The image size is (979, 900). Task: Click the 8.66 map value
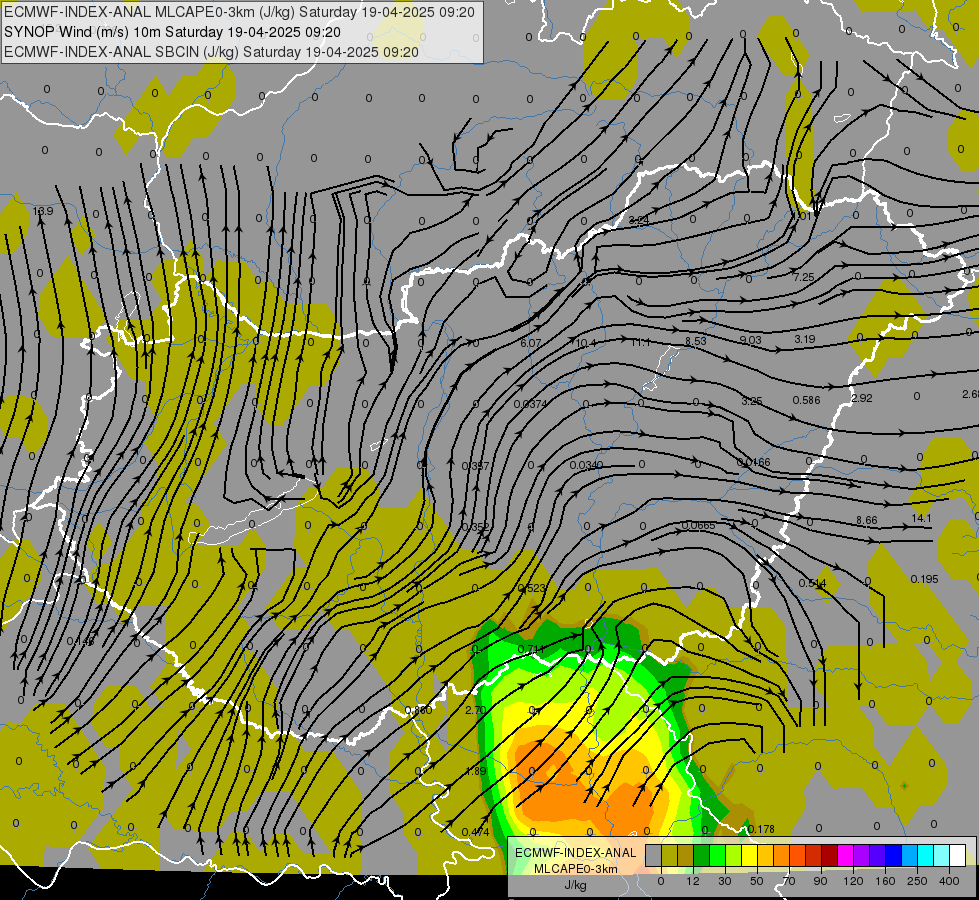point(867,520)
